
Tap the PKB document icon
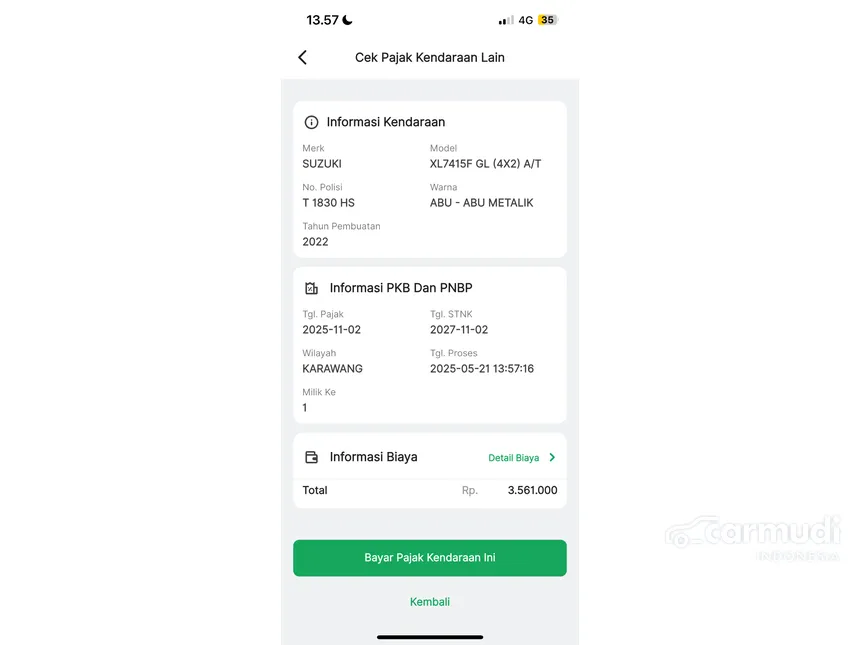point(311,288)
